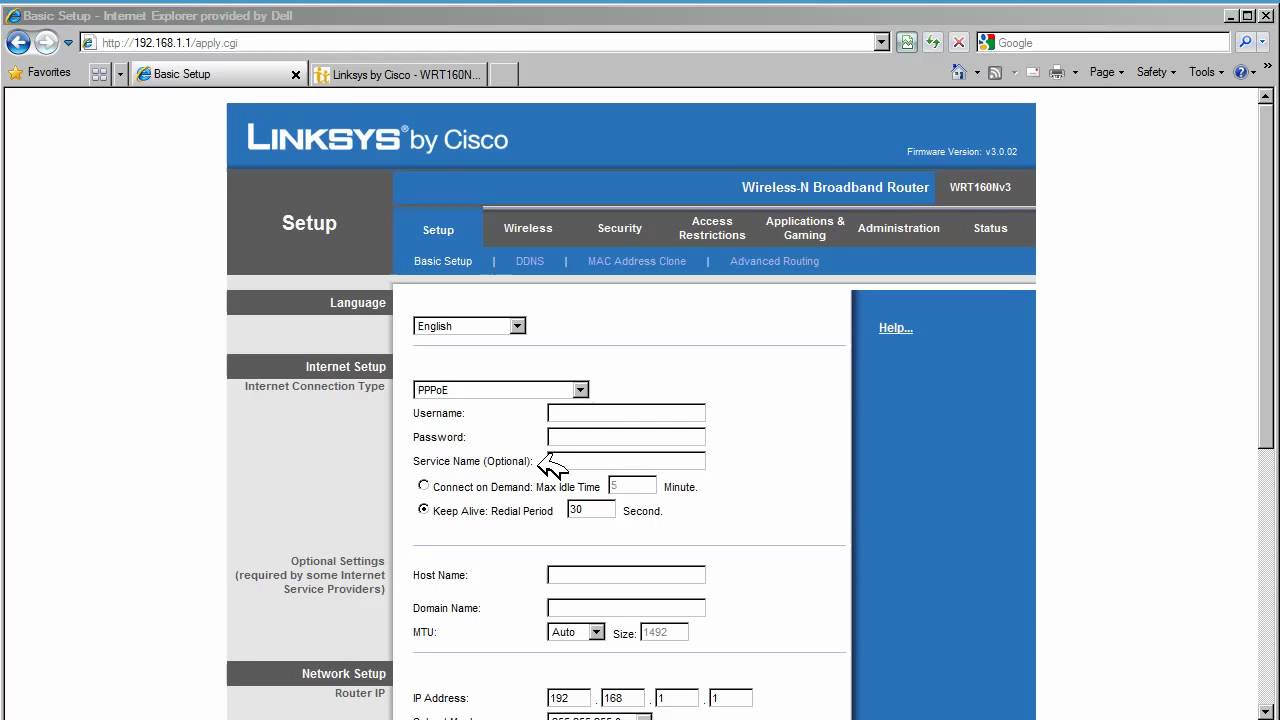The width and height of the screenshot is (1280, 720).
Task: Click the Help... link
Action: point(896,328)
